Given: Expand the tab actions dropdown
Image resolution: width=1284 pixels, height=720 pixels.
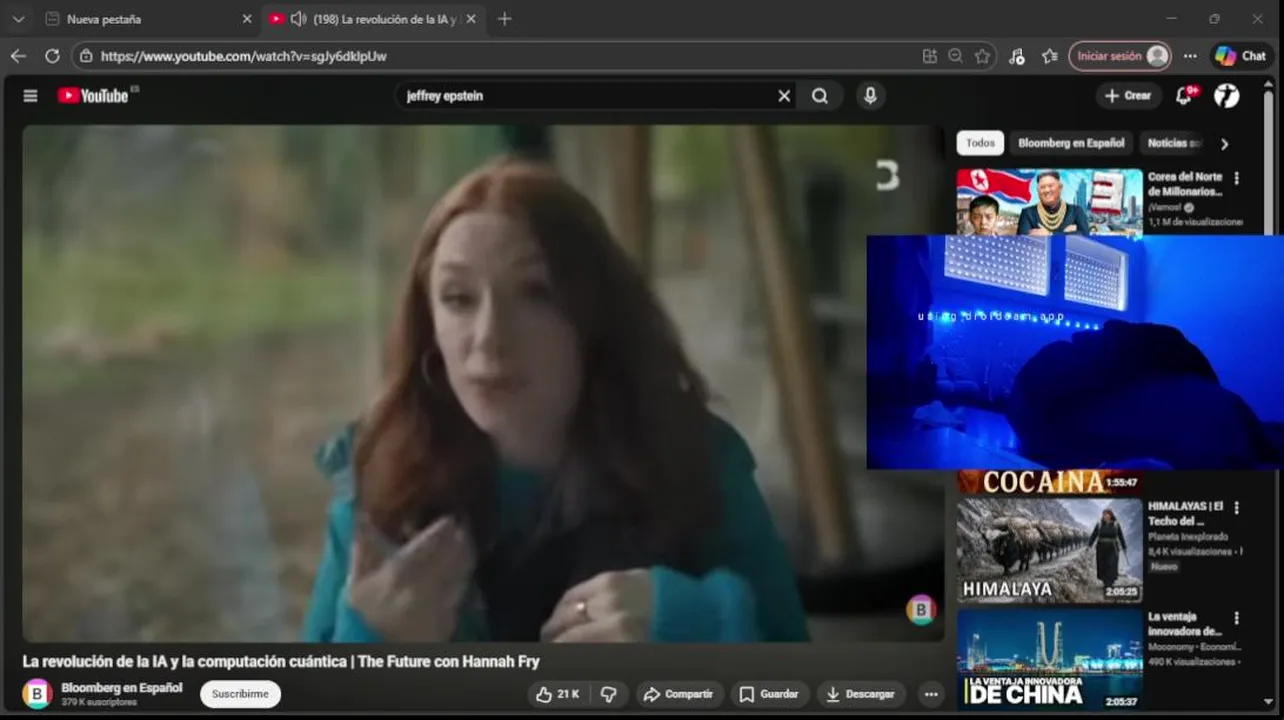Looking at the screenshot, I should point(18,19).
